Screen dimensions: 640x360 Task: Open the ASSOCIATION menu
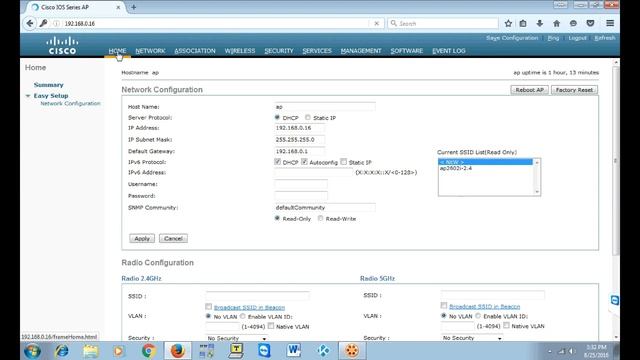(195, 51)
